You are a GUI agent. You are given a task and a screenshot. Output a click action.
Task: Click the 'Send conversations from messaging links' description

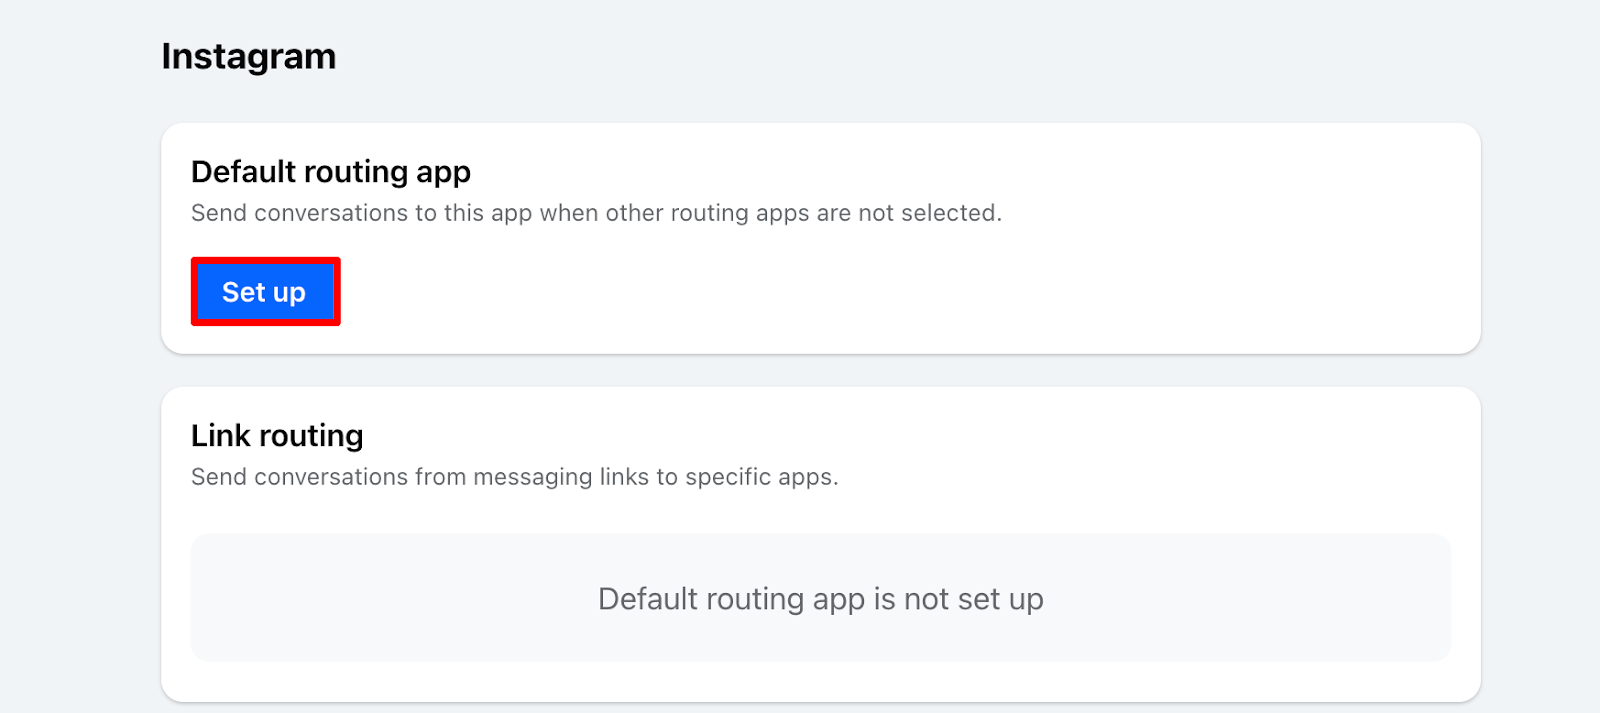pos(514,477)
